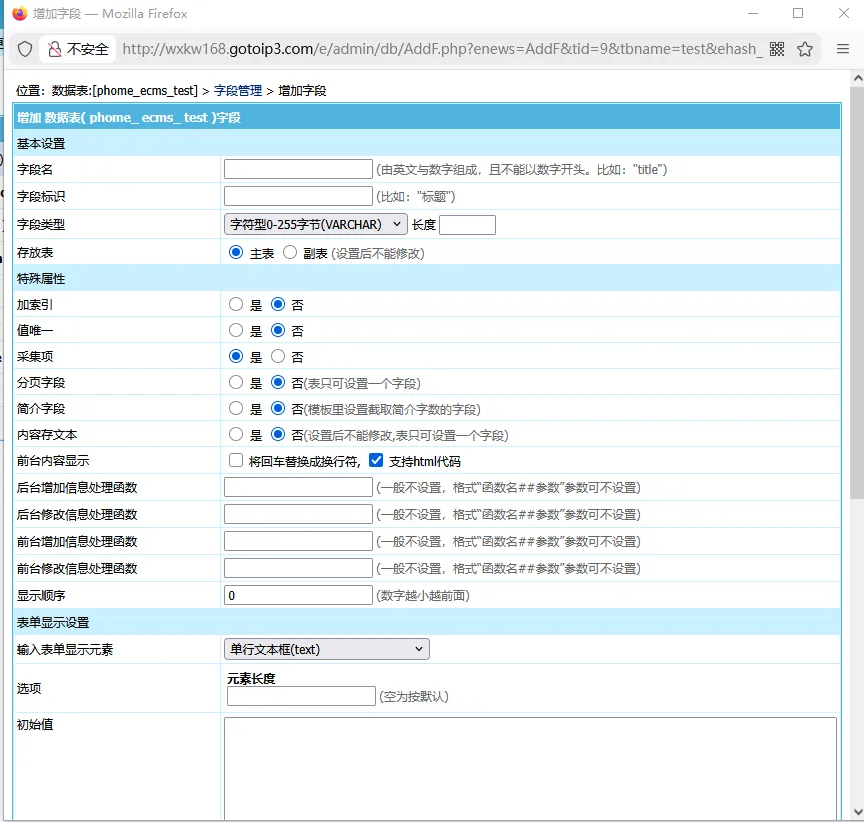Focus the 字段标识 text field
The image size is (864, 822).
point(298,196)
